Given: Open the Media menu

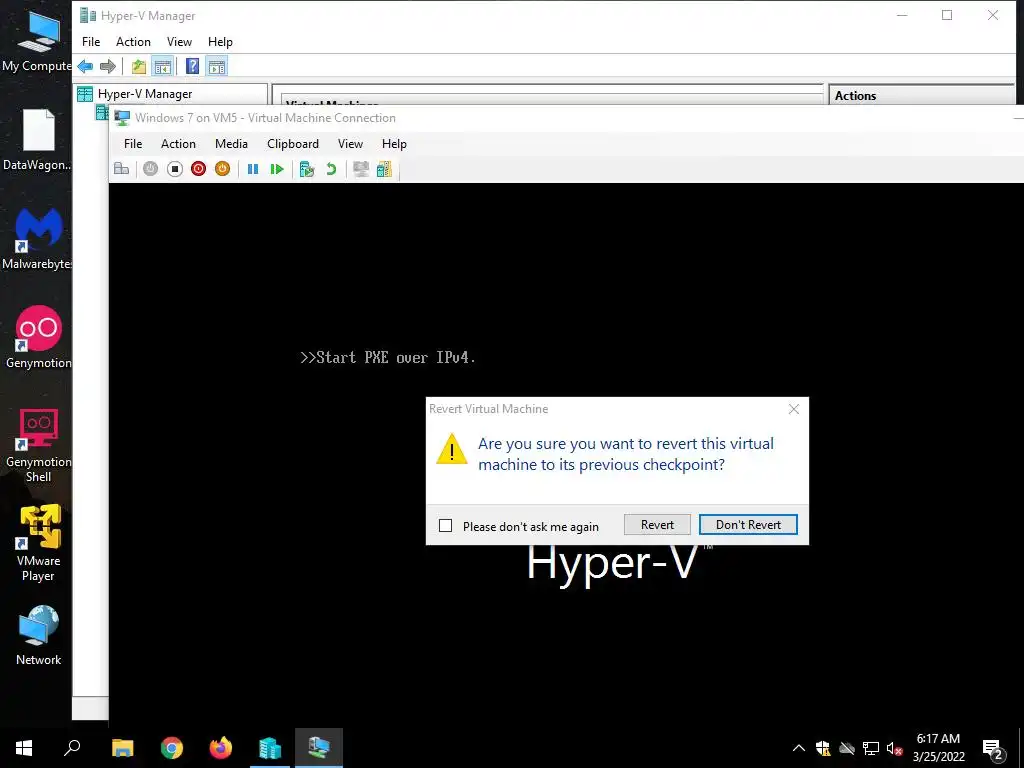Looking at the screenshot, I should click(231, 144).
